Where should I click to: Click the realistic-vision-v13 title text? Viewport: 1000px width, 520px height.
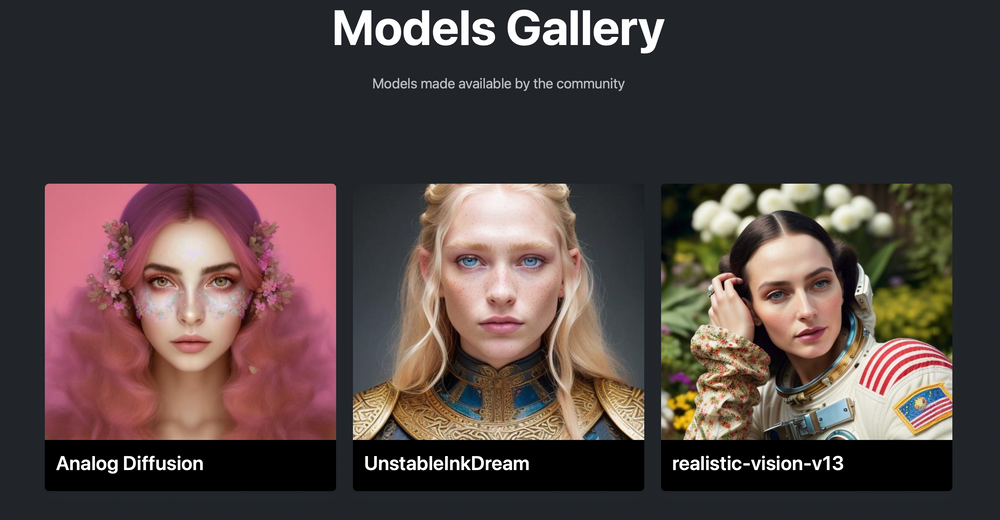pyautogui.click(x=758, y=463)
